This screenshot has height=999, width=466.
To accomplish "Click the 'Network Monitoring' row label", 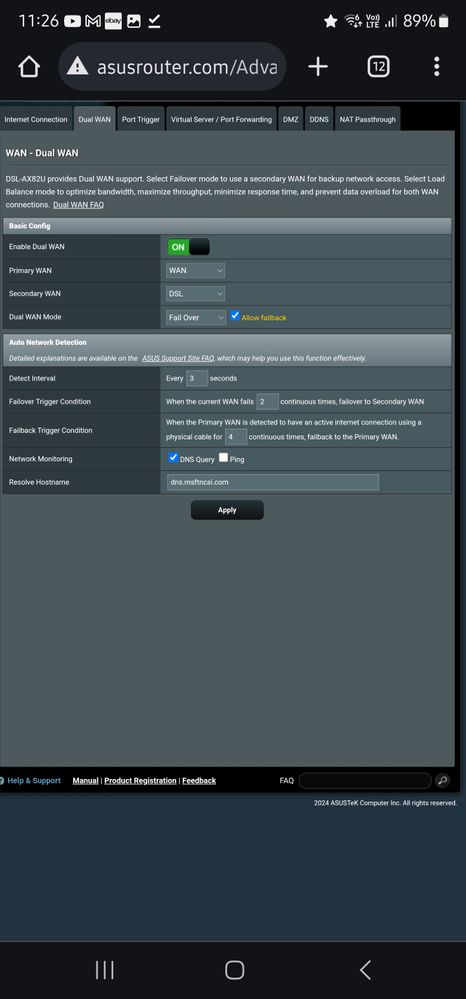I will tap(41, 459).
